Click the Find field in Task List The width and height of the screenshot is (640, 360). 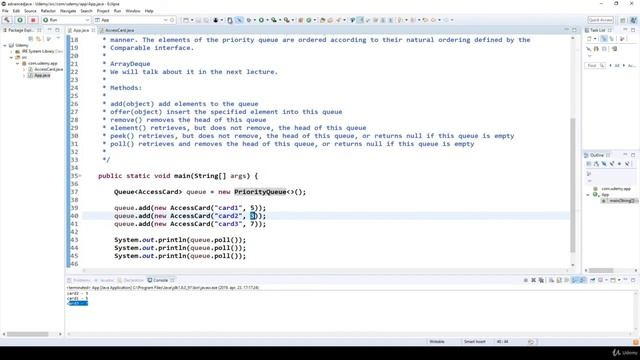point(595,65)
